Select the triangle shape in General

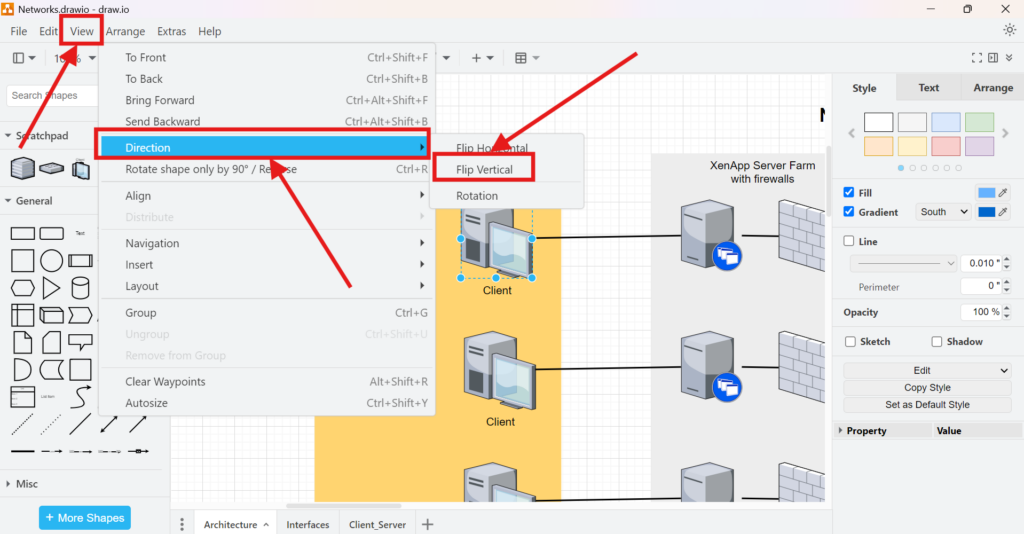click(51, 288)
